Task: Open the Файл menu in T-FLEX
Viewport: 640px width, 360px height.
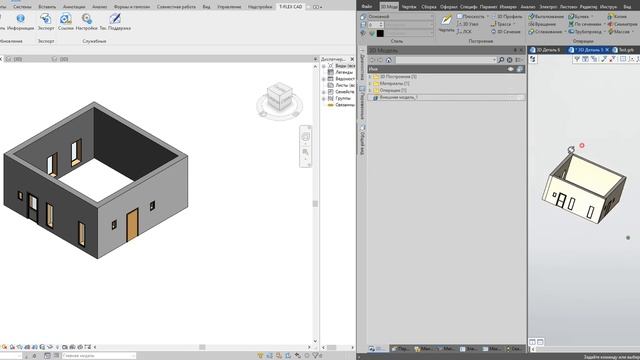Action: coord(367,7)
